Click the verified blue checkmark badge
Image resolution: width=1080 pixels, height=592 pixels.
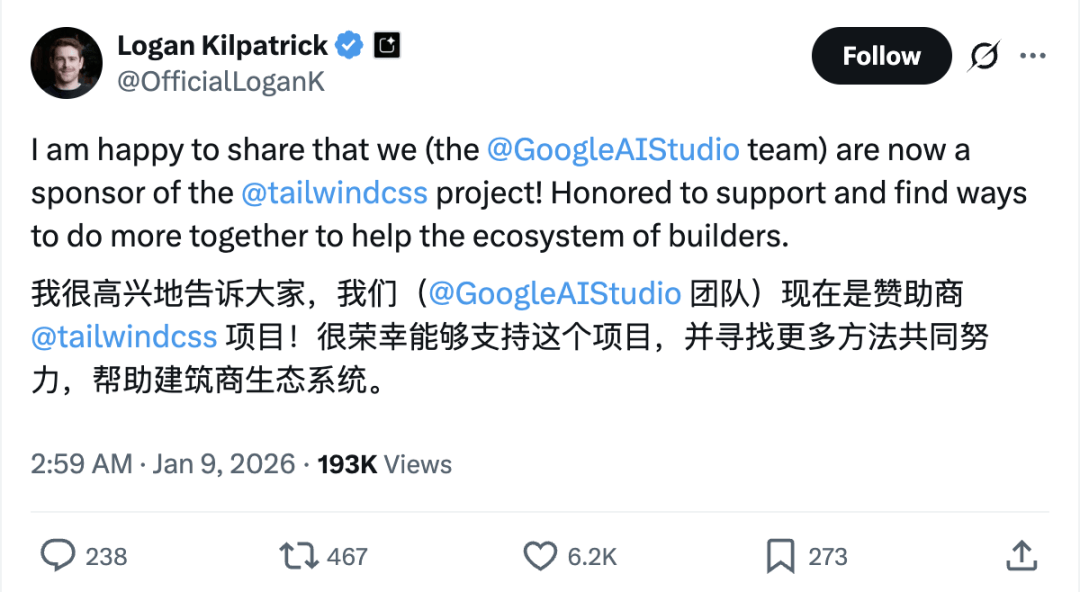347,44
